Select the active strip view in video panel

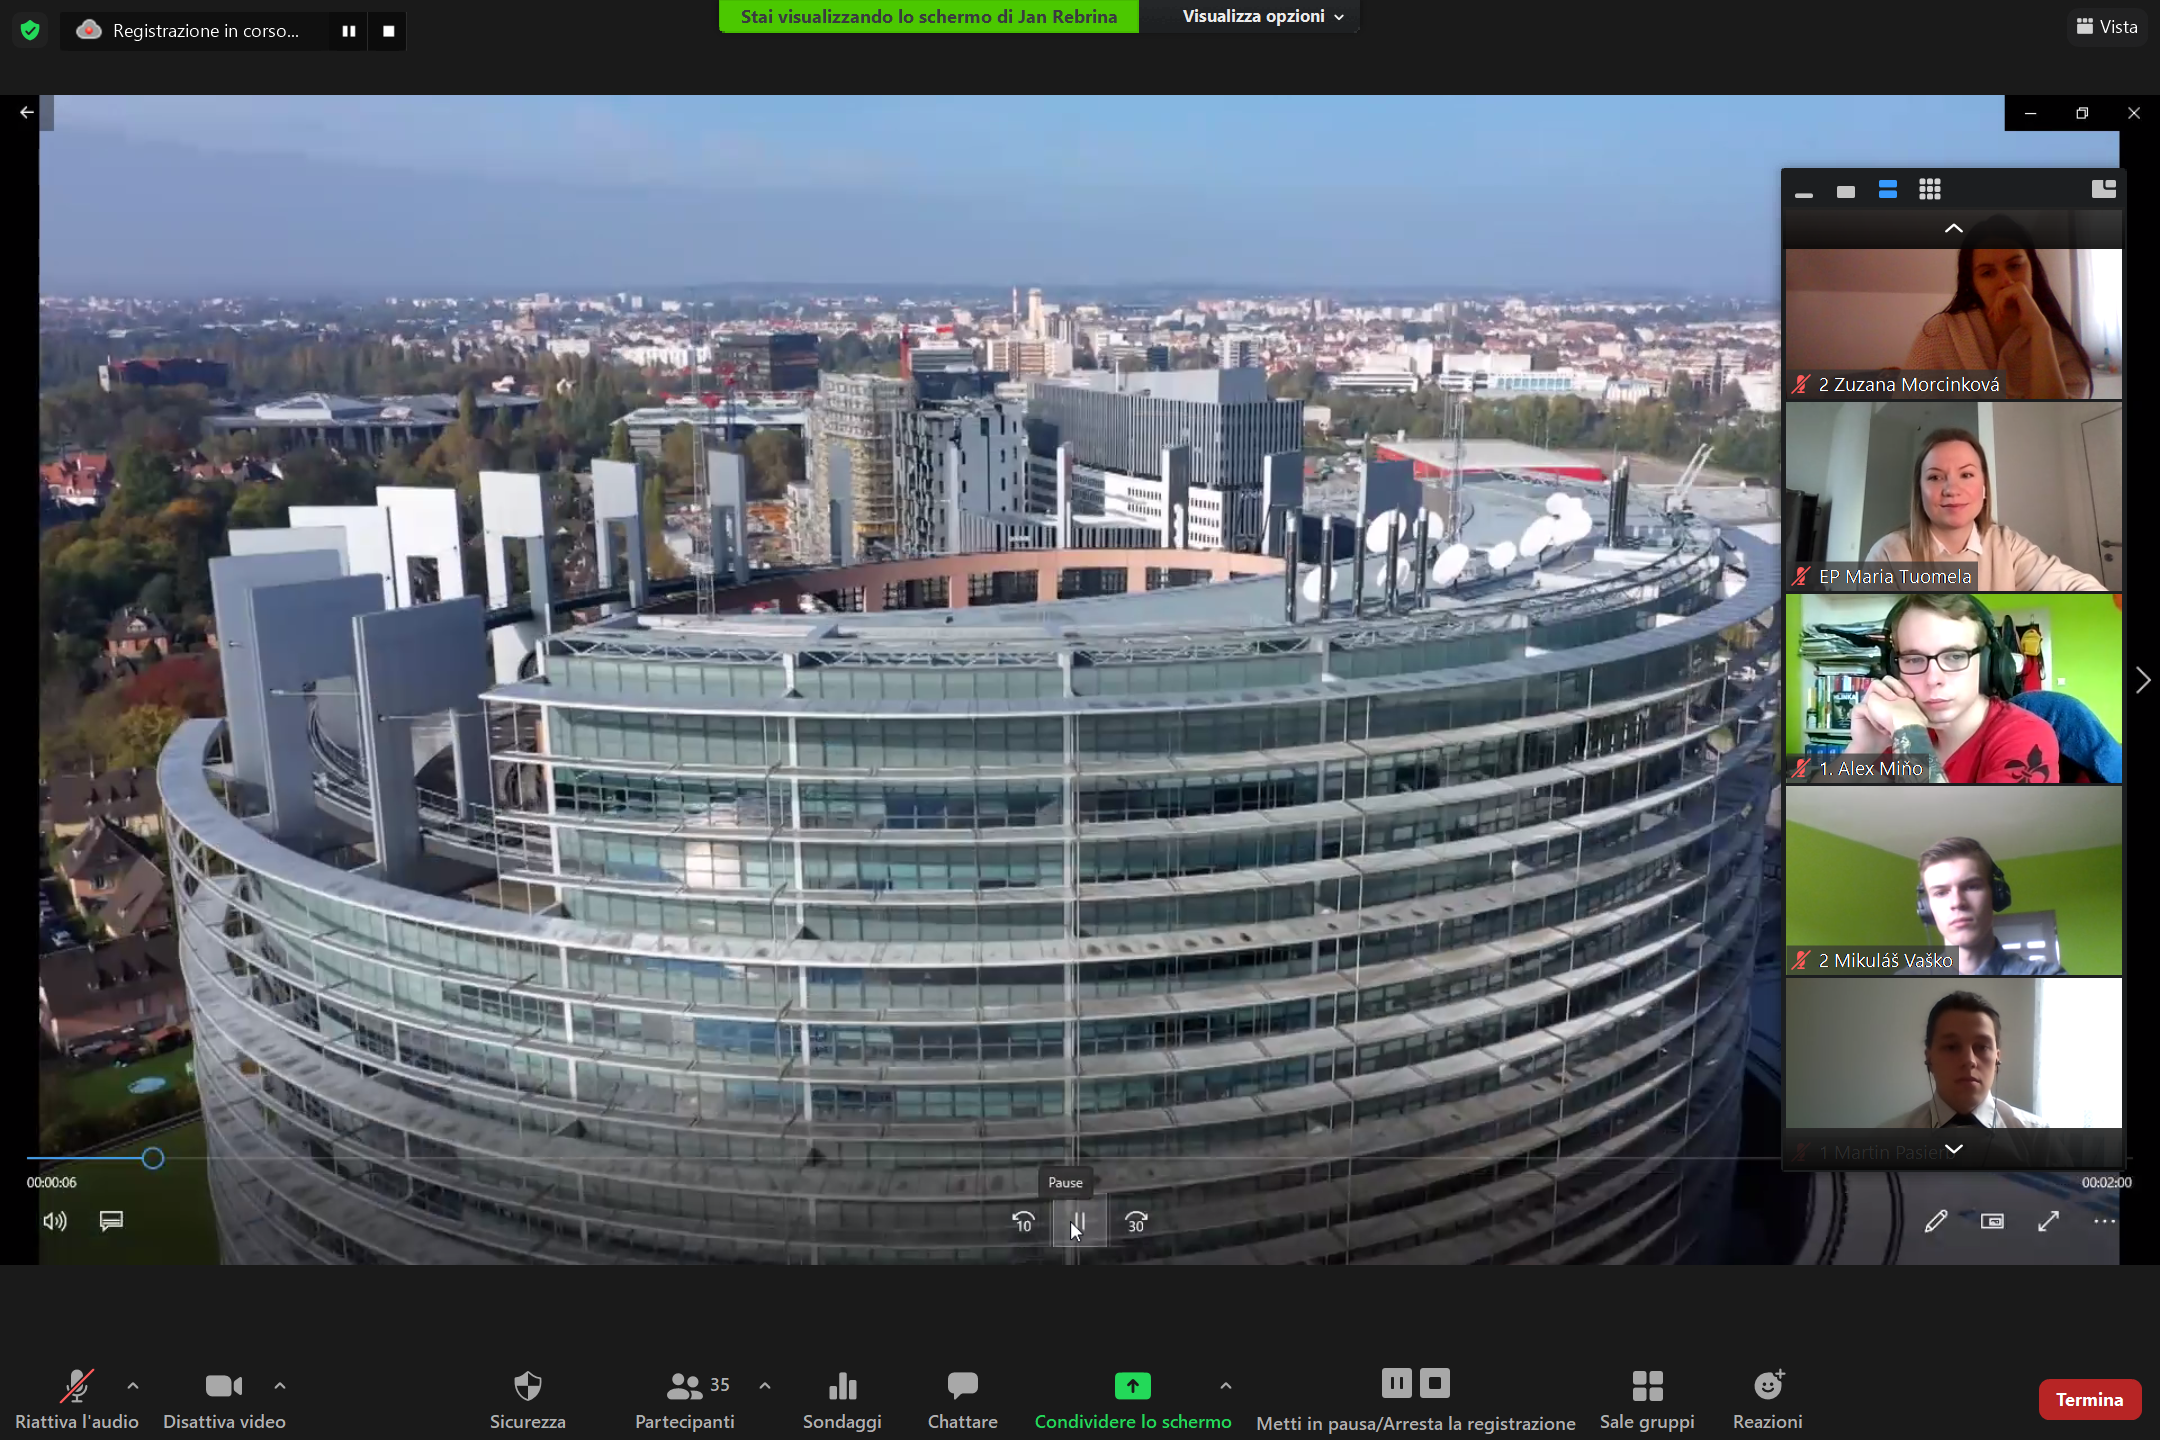coord(1888,190)
